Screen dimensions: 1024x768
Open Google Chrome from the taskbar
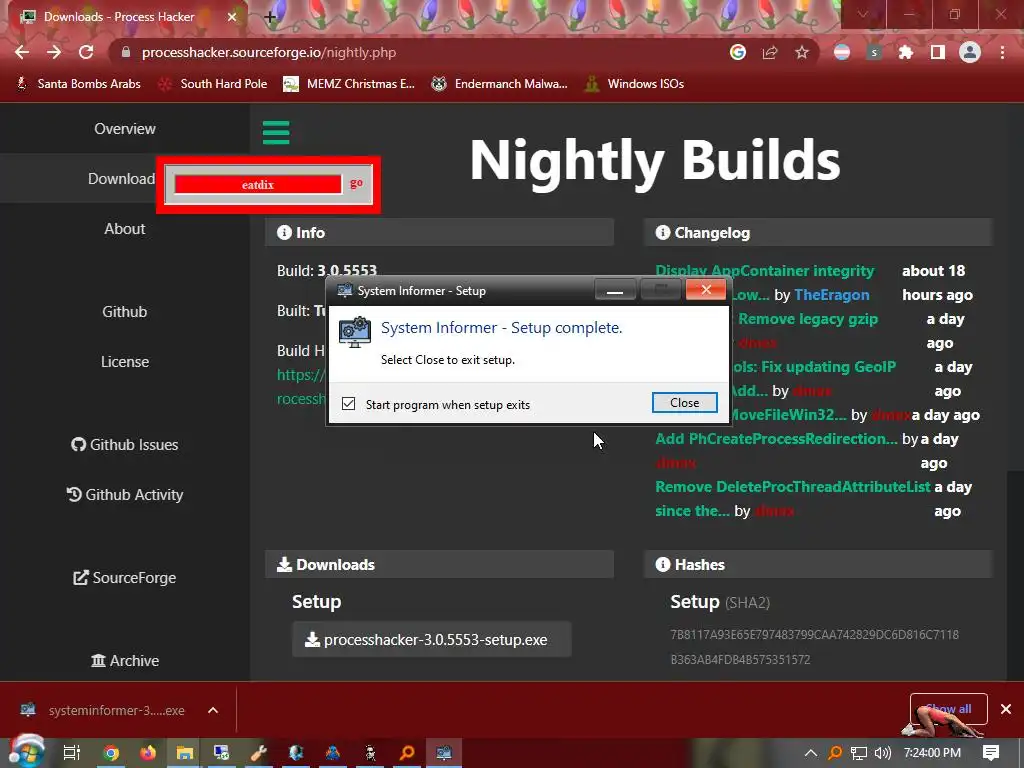point(111,753)
